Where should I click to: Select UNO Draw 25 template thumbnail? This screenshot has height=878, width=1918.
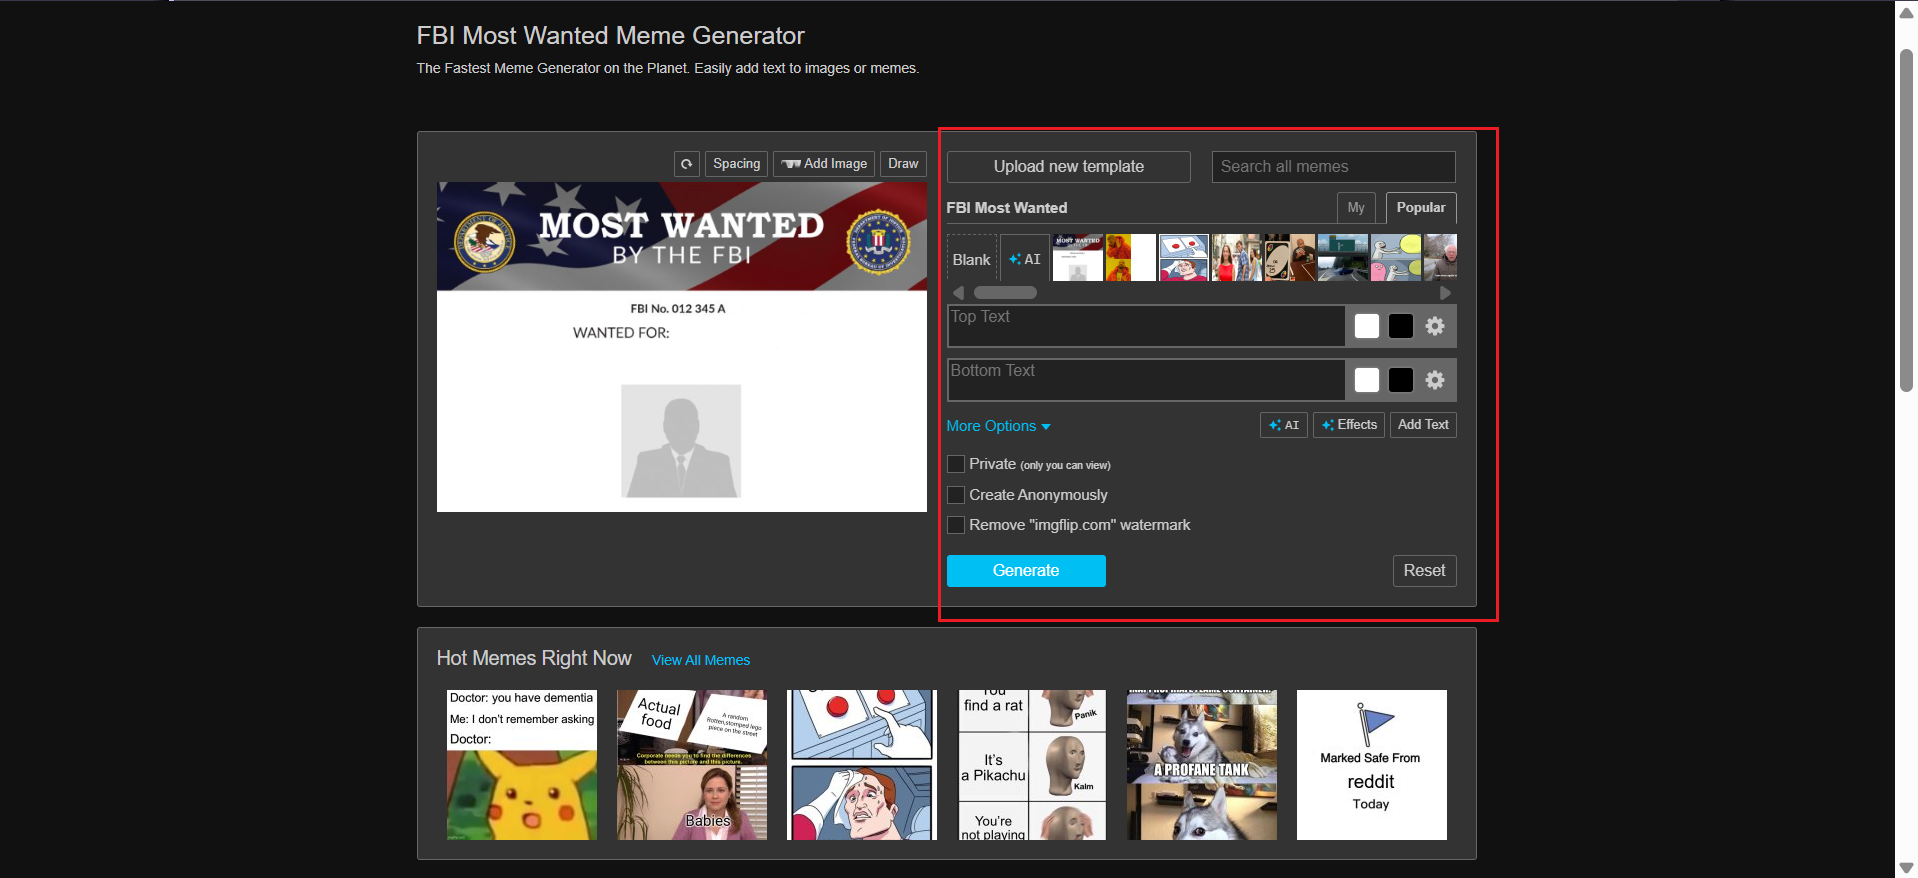pyautogui.click(x=1290, y=258)
